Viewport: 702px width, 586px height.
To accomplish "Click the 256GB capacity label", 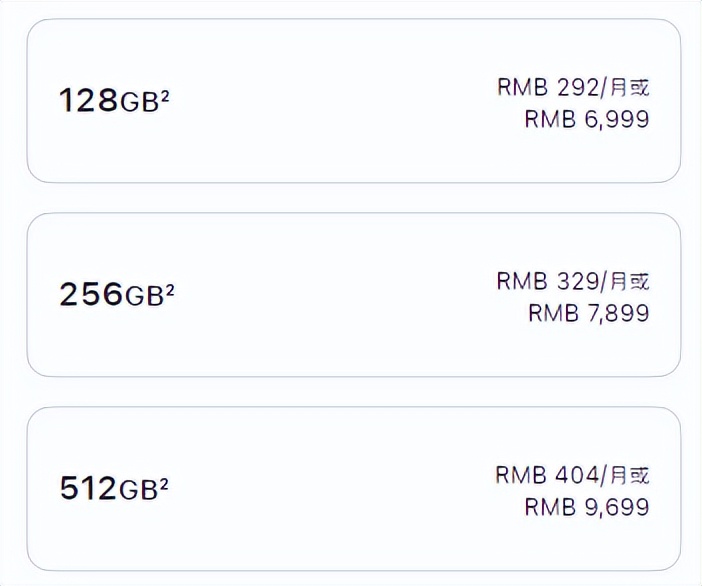I will pyautogui.click(x=108, y=295).
